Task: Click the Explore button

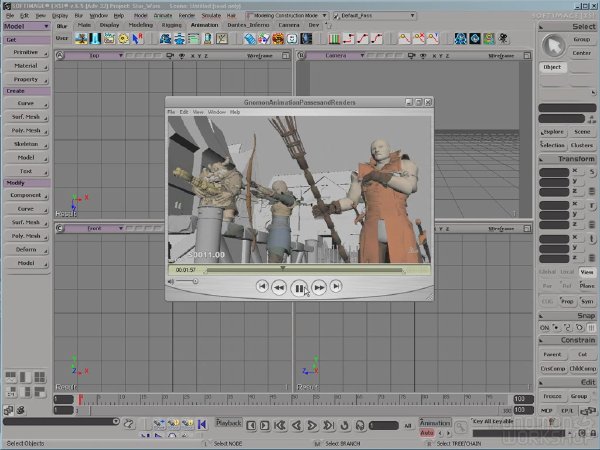Action: 552,132
